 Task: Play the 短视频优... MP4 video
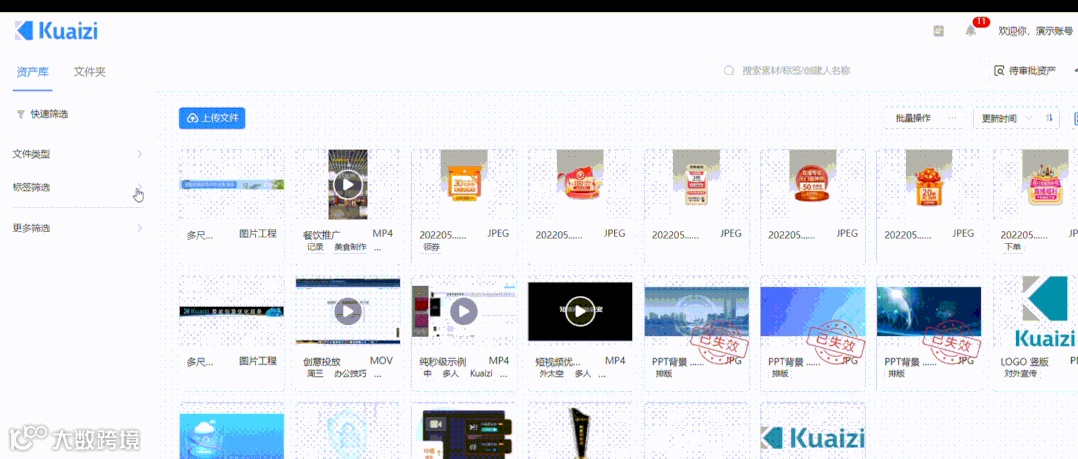coord(580,311)
